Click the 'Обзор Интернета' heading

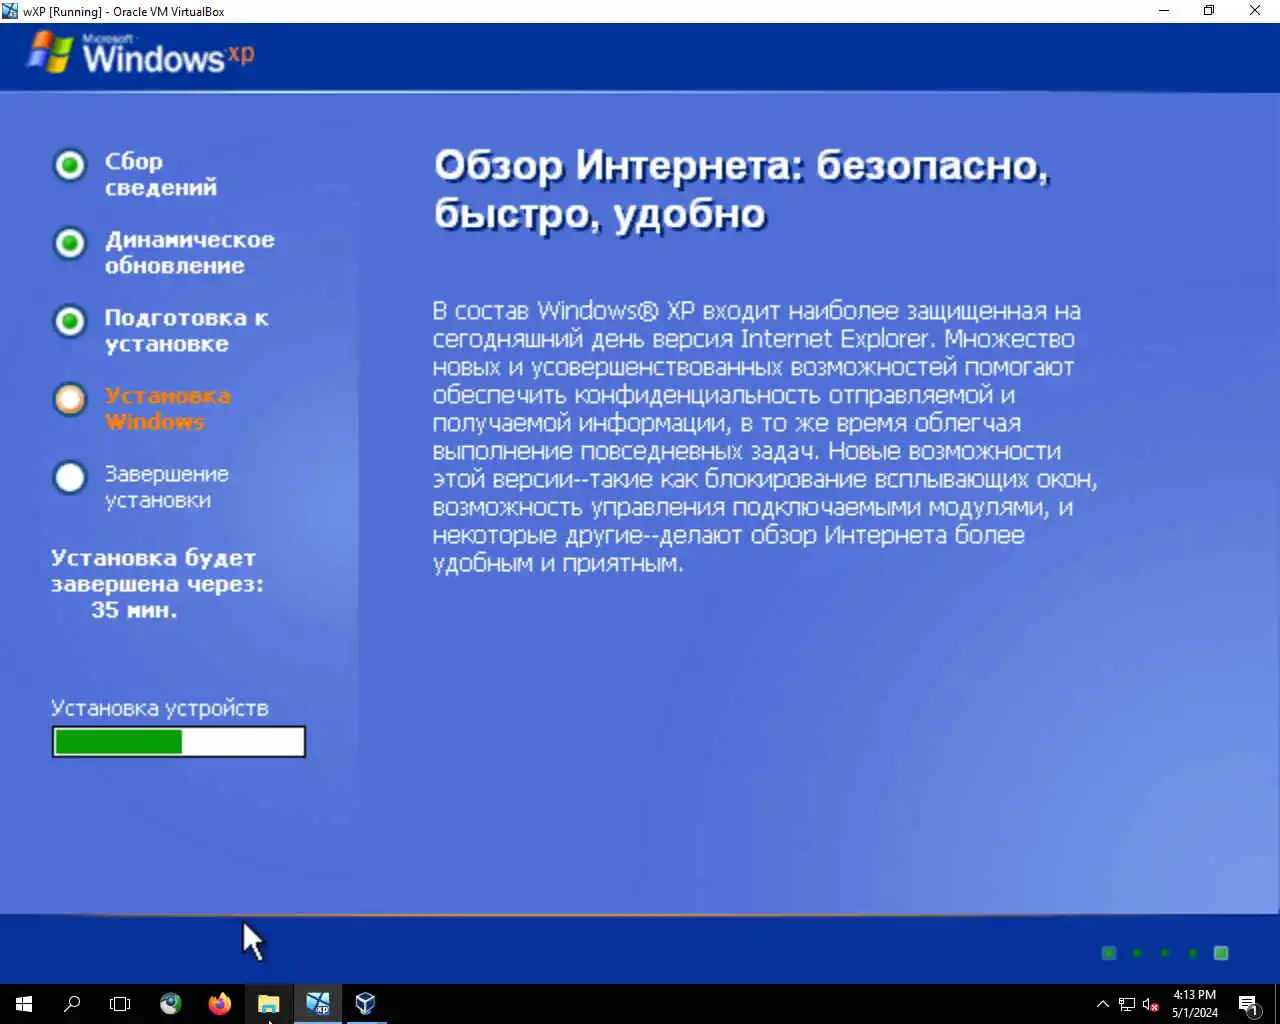coord(741,189)
